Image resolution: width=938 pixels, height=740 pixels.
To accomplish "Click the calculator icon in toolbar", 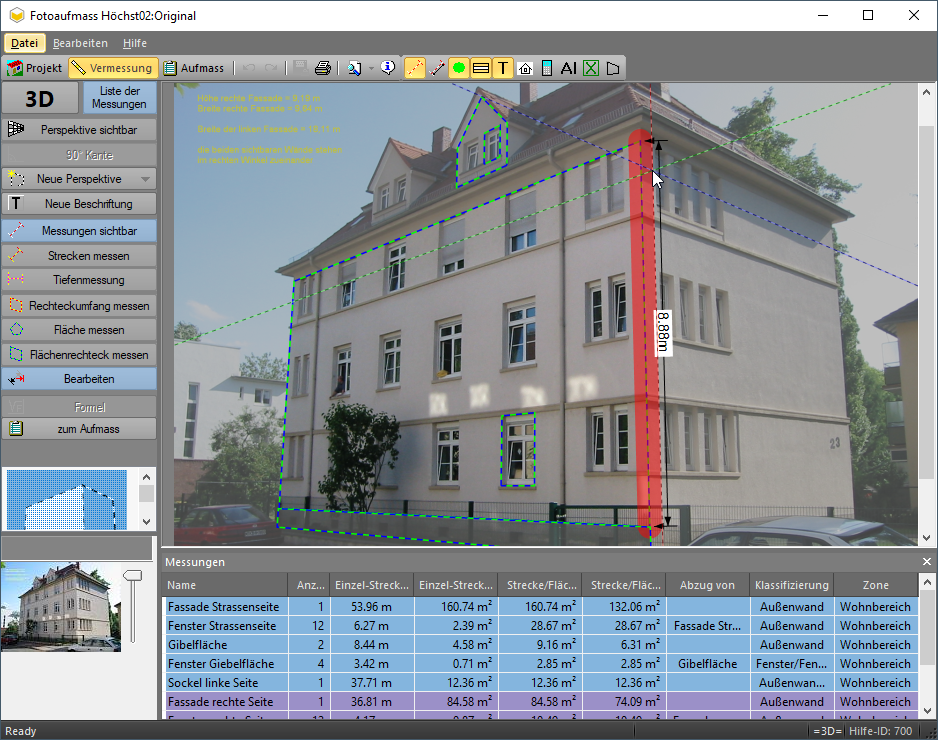I will [546, 68].
